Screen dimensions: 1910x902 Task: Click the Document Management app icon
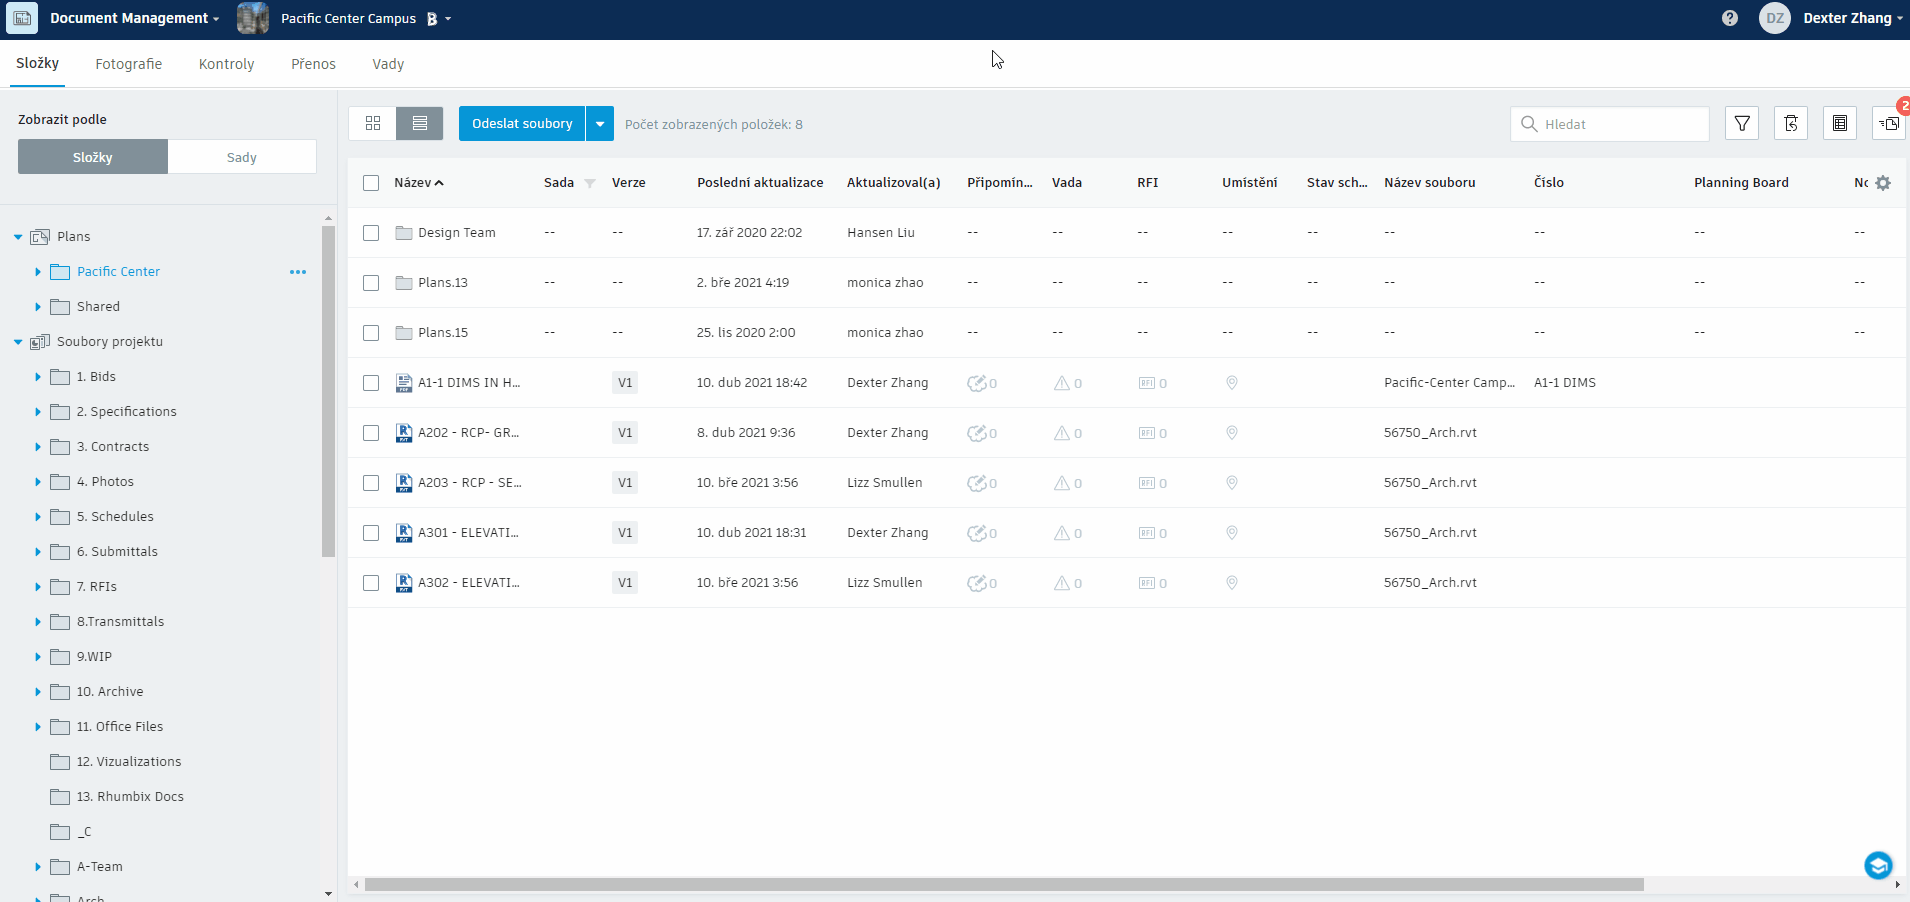pos(22,18)
